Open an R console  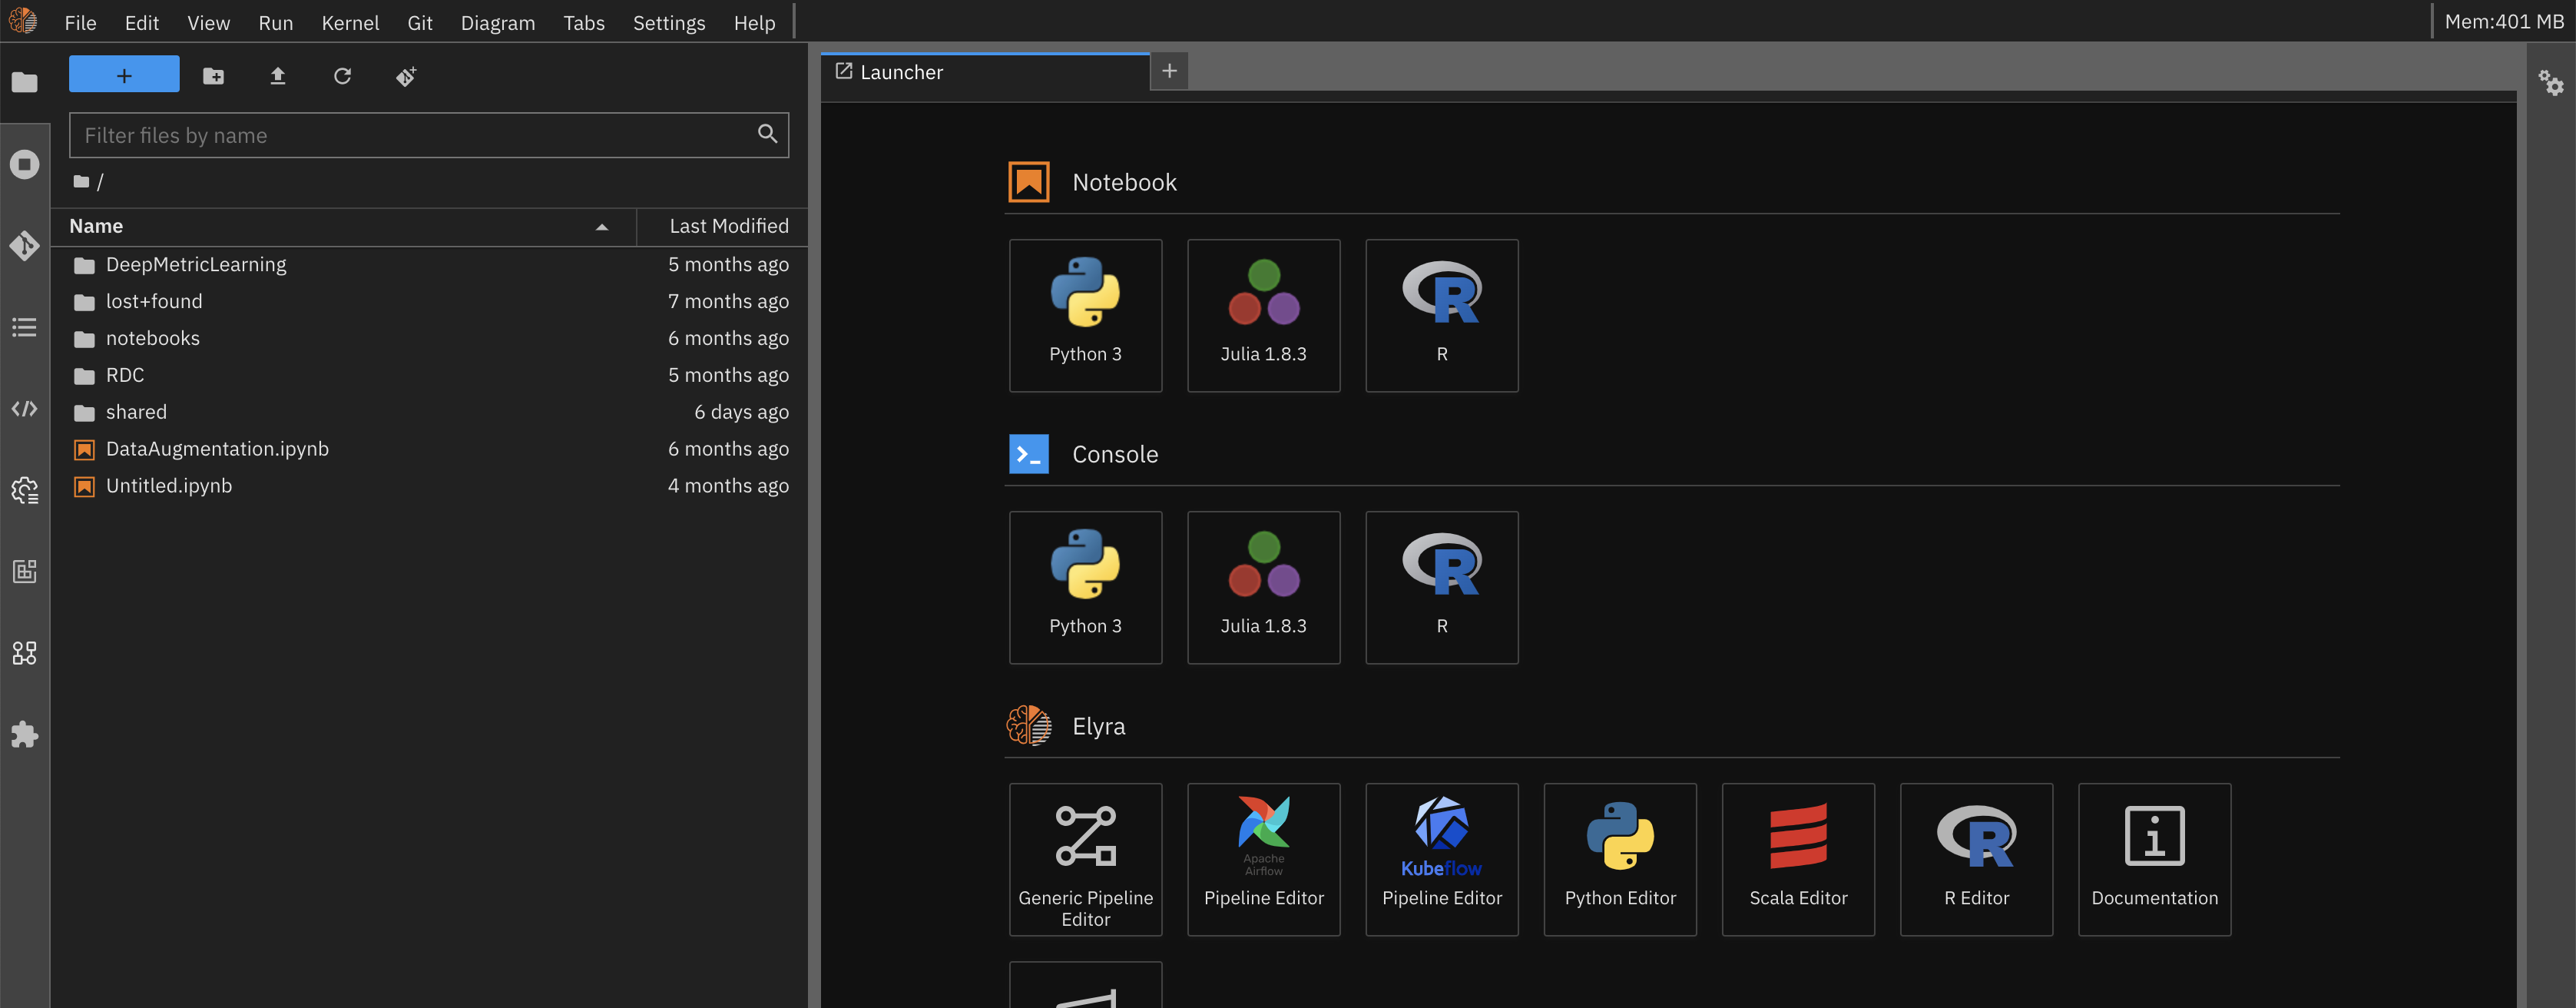pyautogui.click(x=1441, y=587)
